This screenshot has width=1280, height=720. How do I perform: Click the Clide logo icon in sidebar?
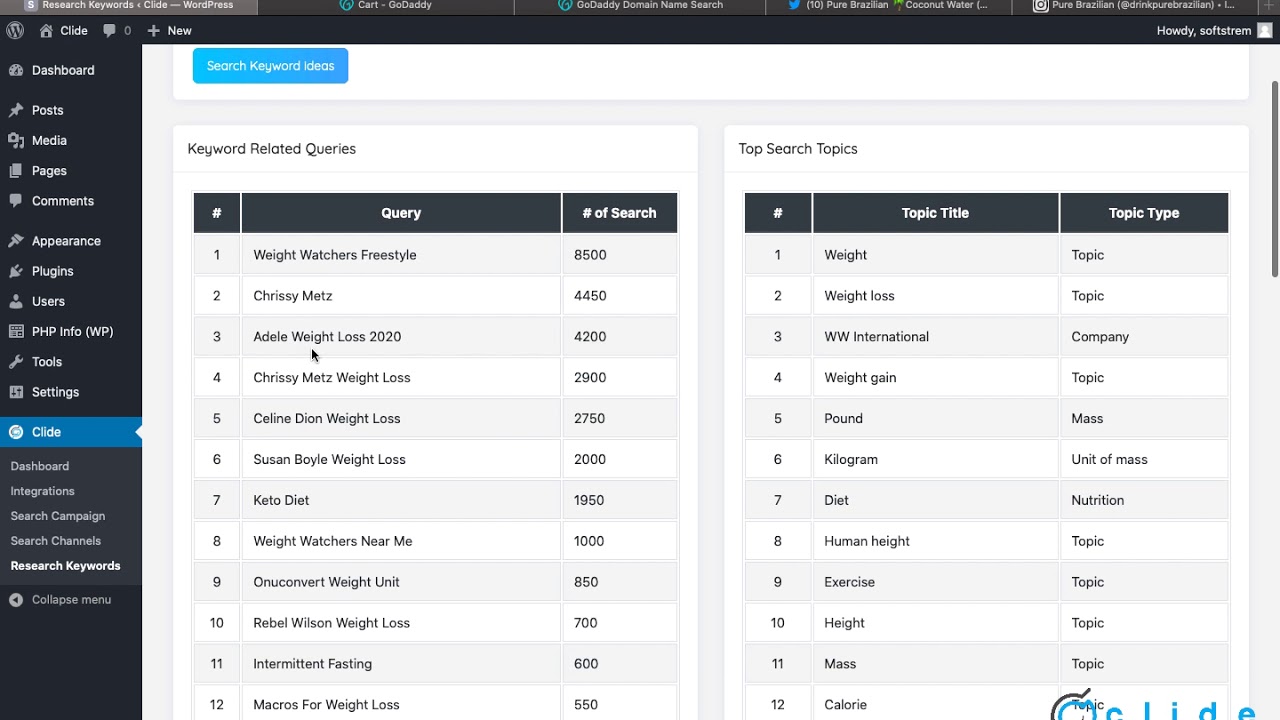15,432
